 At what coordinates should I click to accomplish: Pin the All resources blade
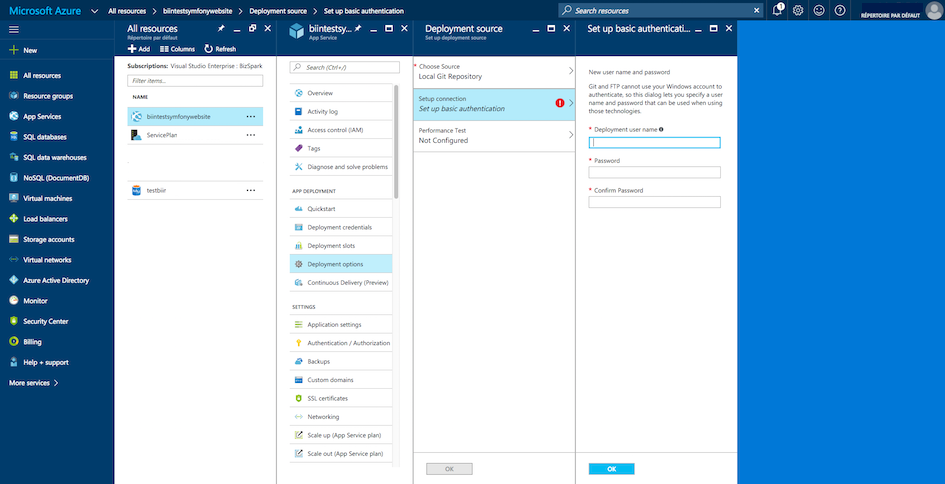221,28
